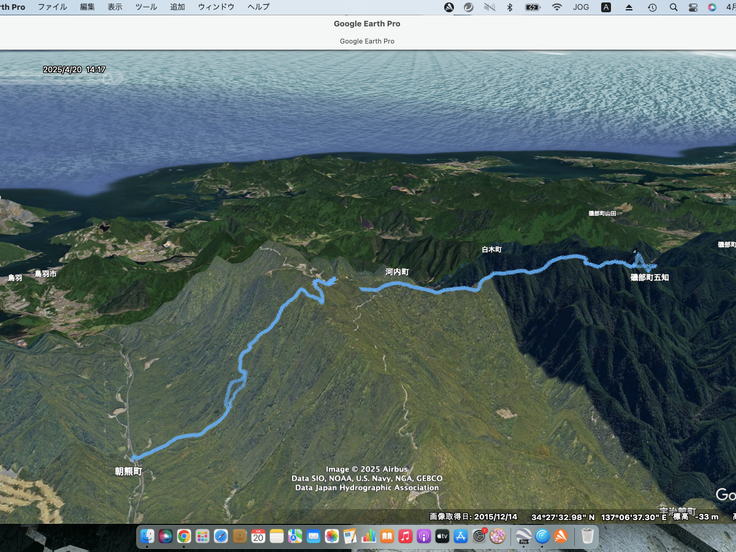Open the input source selector 'A'
The image size is (736, 552).
606,7
